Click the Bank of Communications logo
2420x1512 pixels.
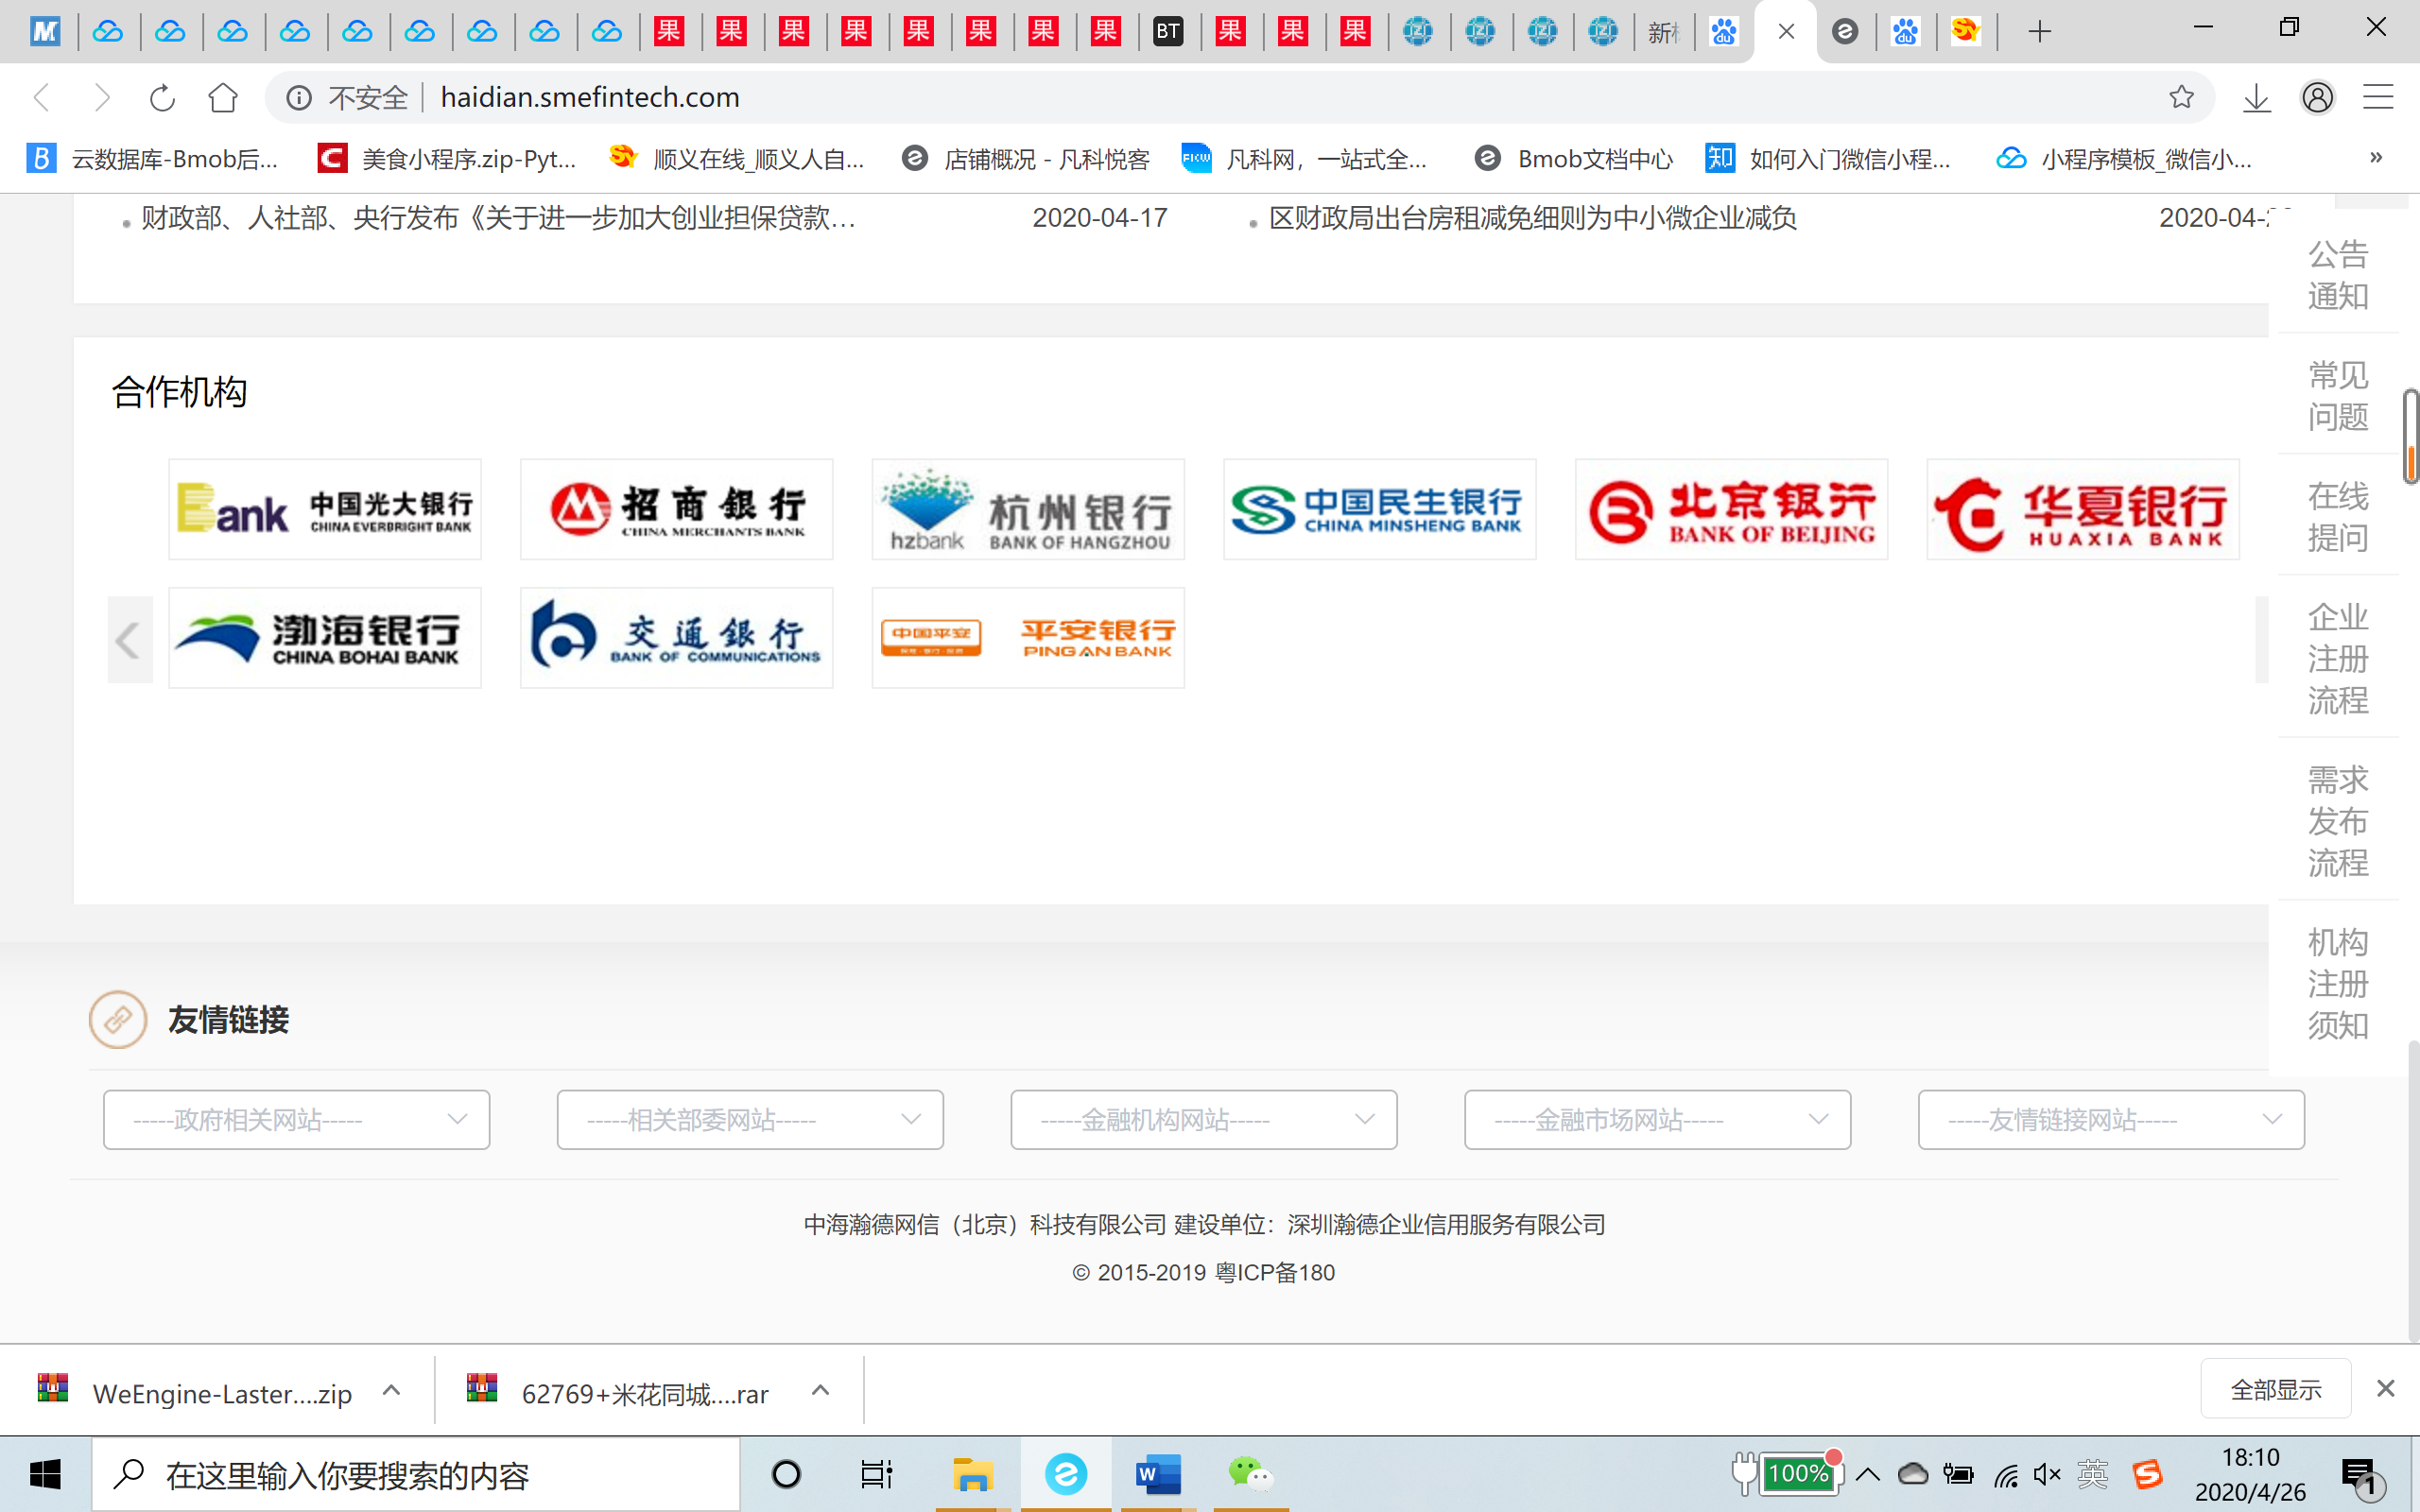point(677,638)
